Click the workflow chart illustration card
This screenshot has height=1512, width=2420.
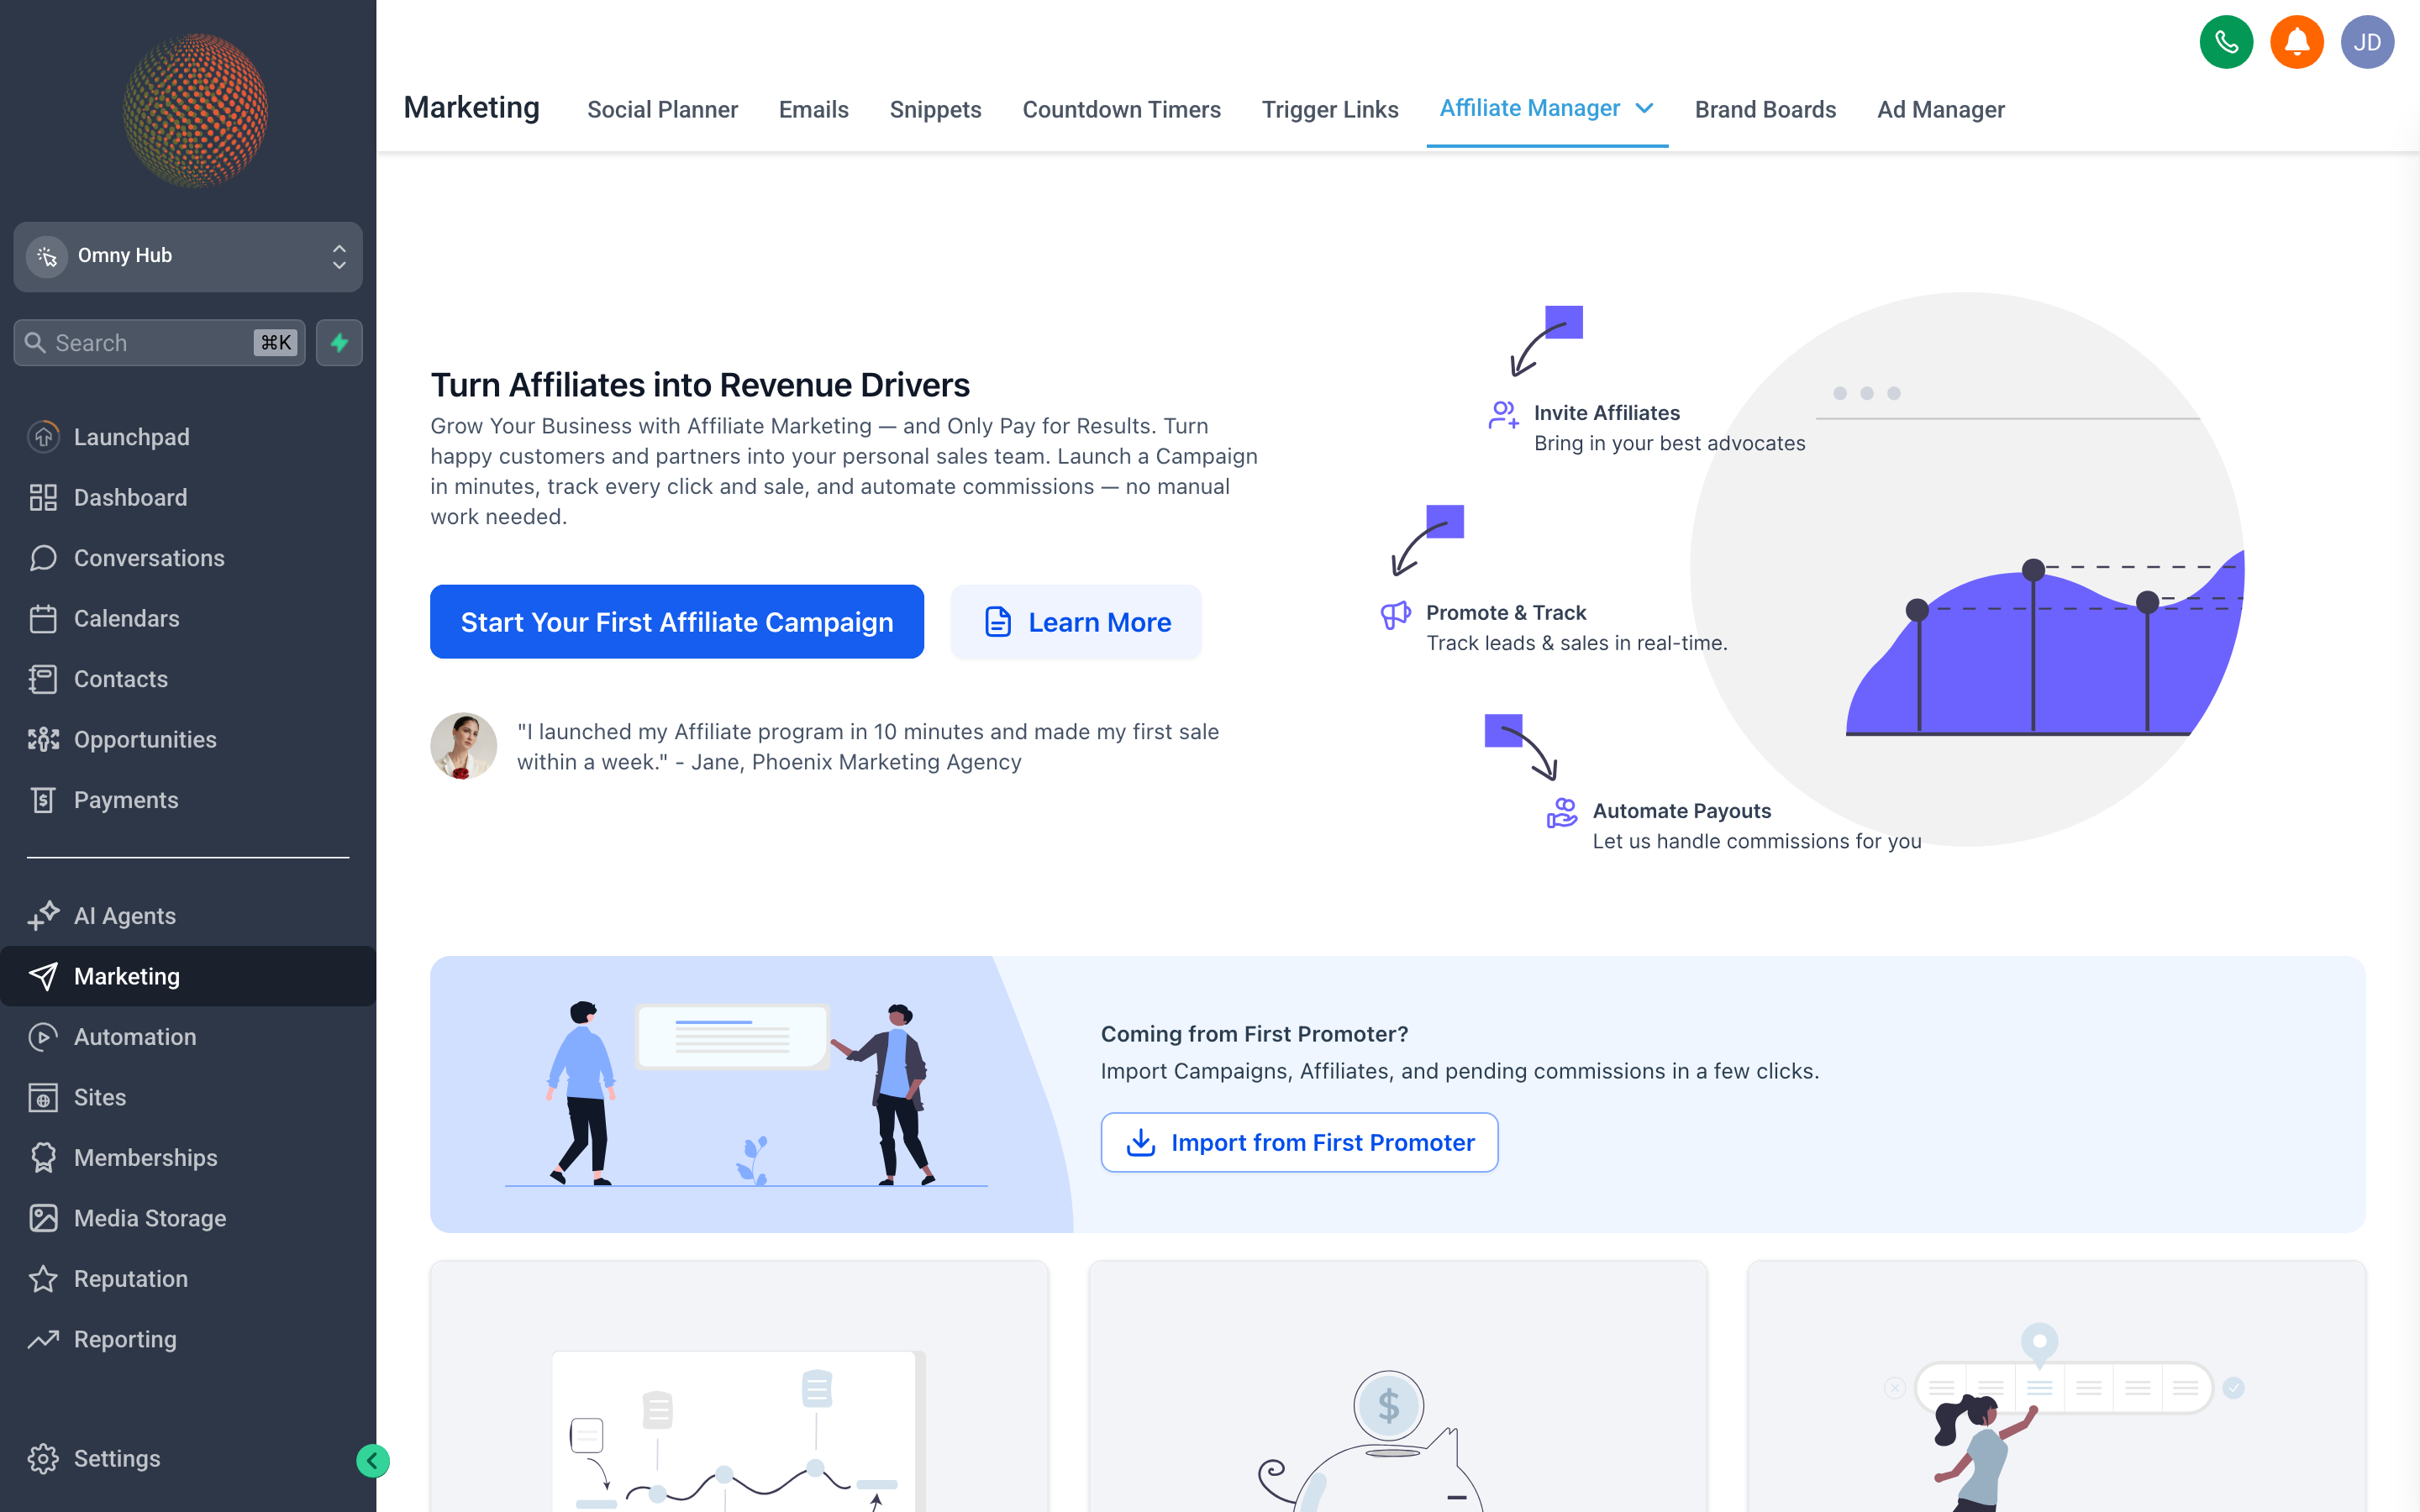tap(739, 1386)
